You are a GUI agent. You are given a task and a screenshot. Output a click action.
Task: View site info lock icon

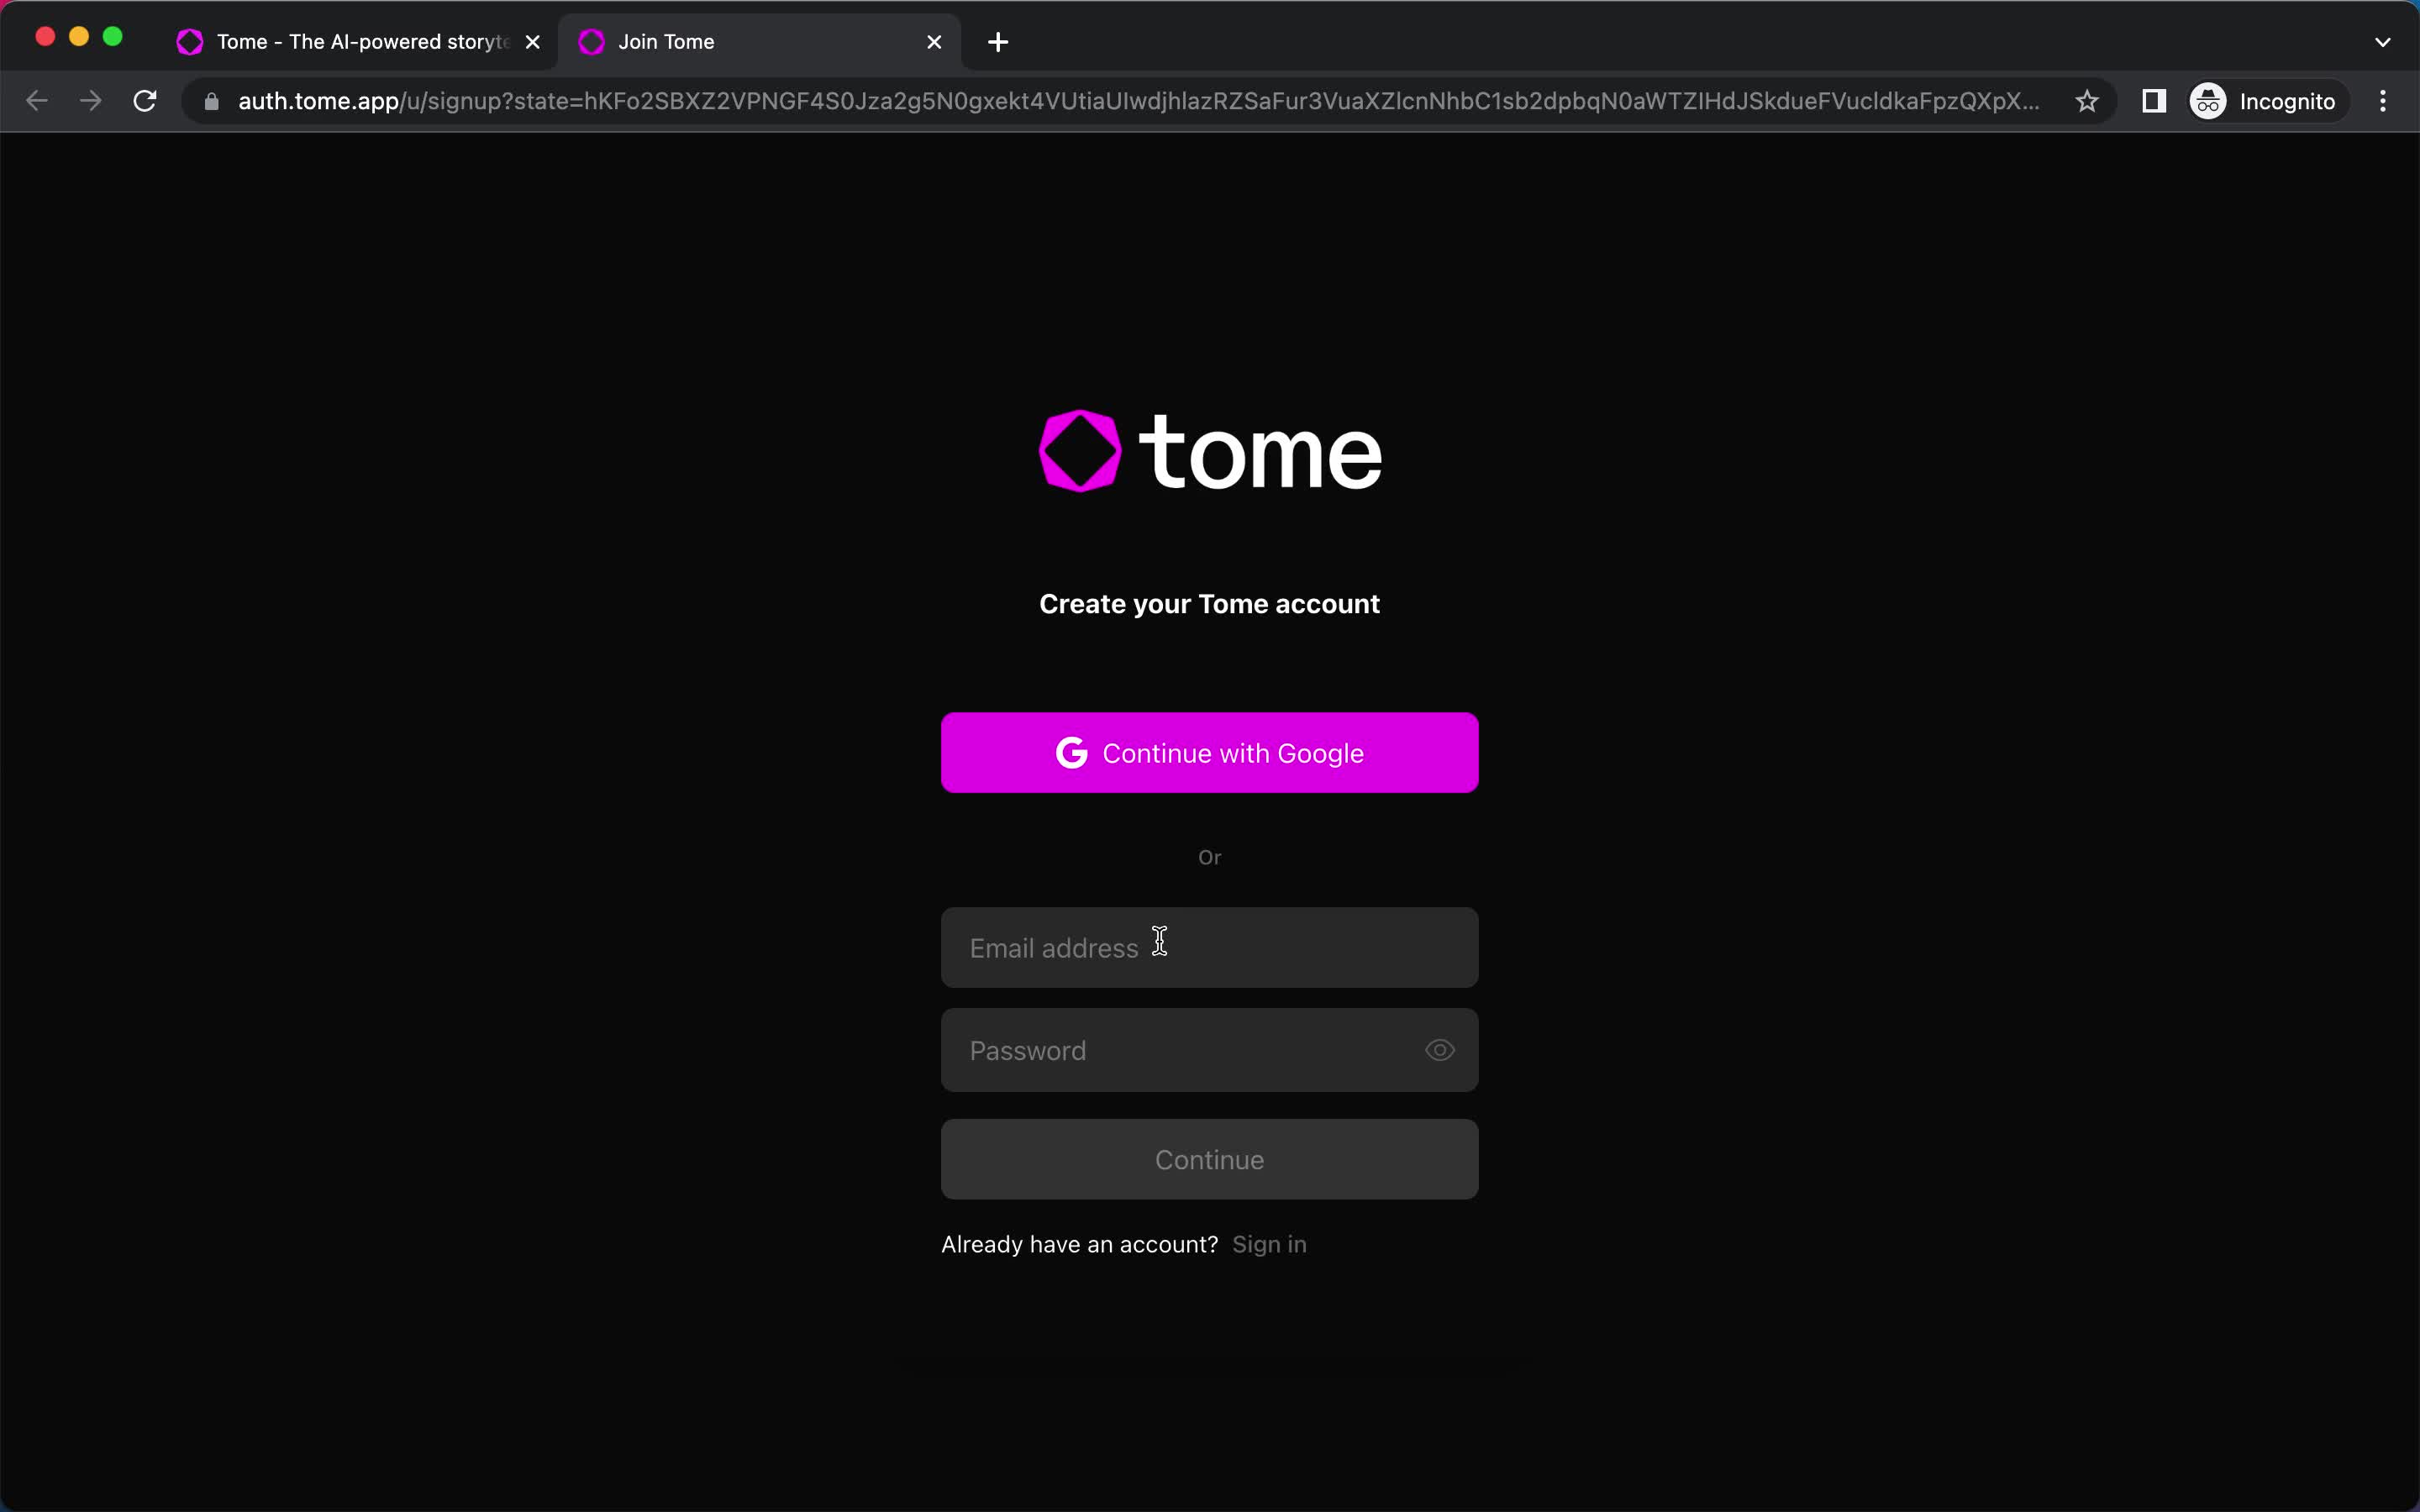(x=211, y=101)
